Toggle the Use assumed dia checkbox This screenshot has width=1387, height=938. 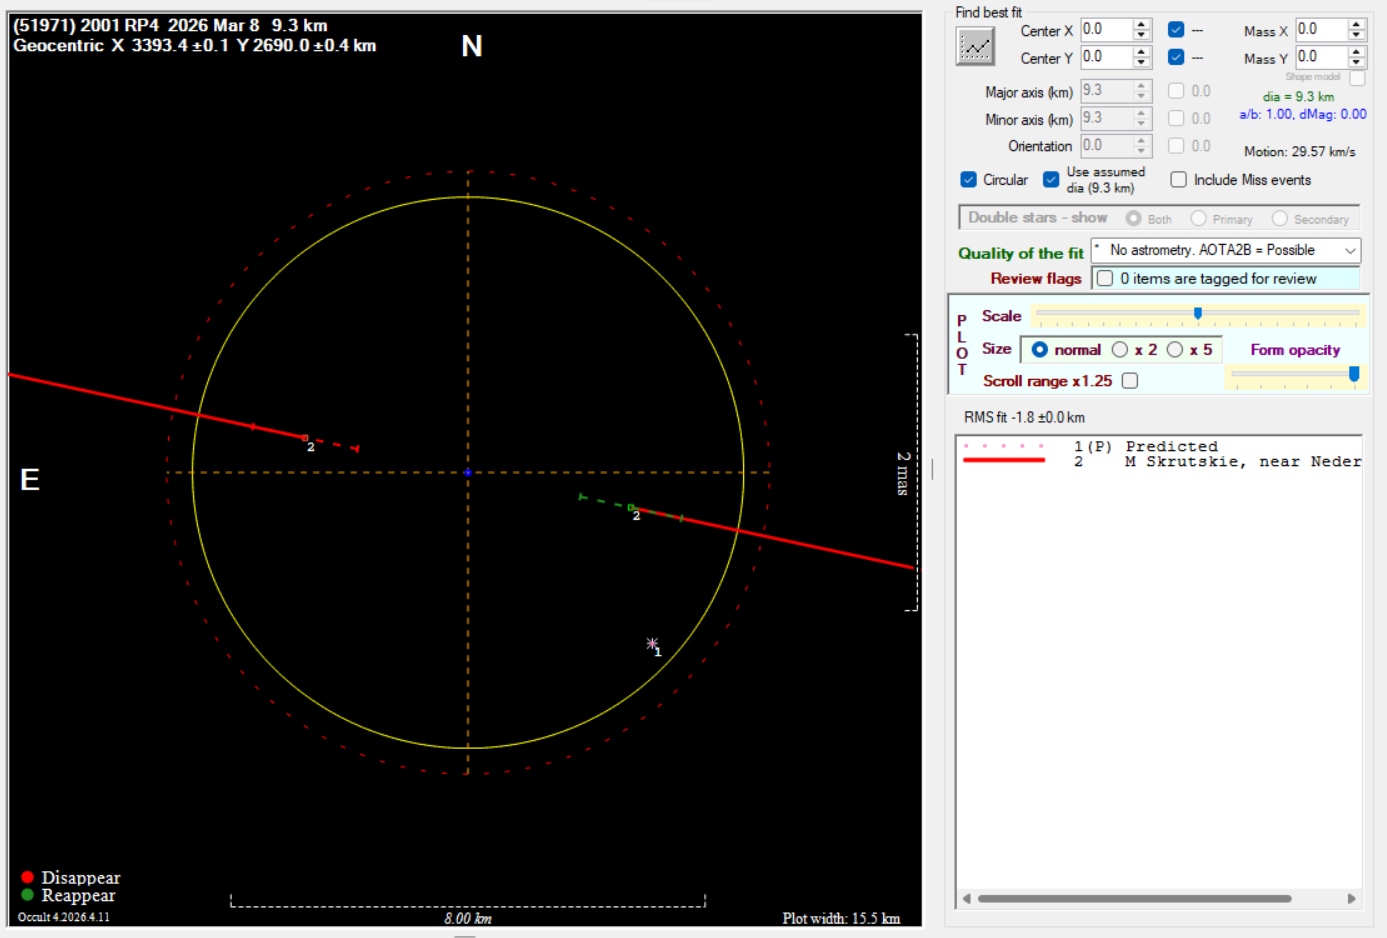pos(1051,180)
